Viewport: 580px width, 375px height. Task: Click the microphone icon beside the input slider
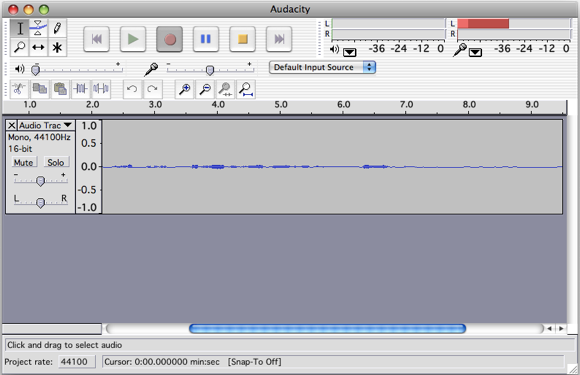click(151, 69)
